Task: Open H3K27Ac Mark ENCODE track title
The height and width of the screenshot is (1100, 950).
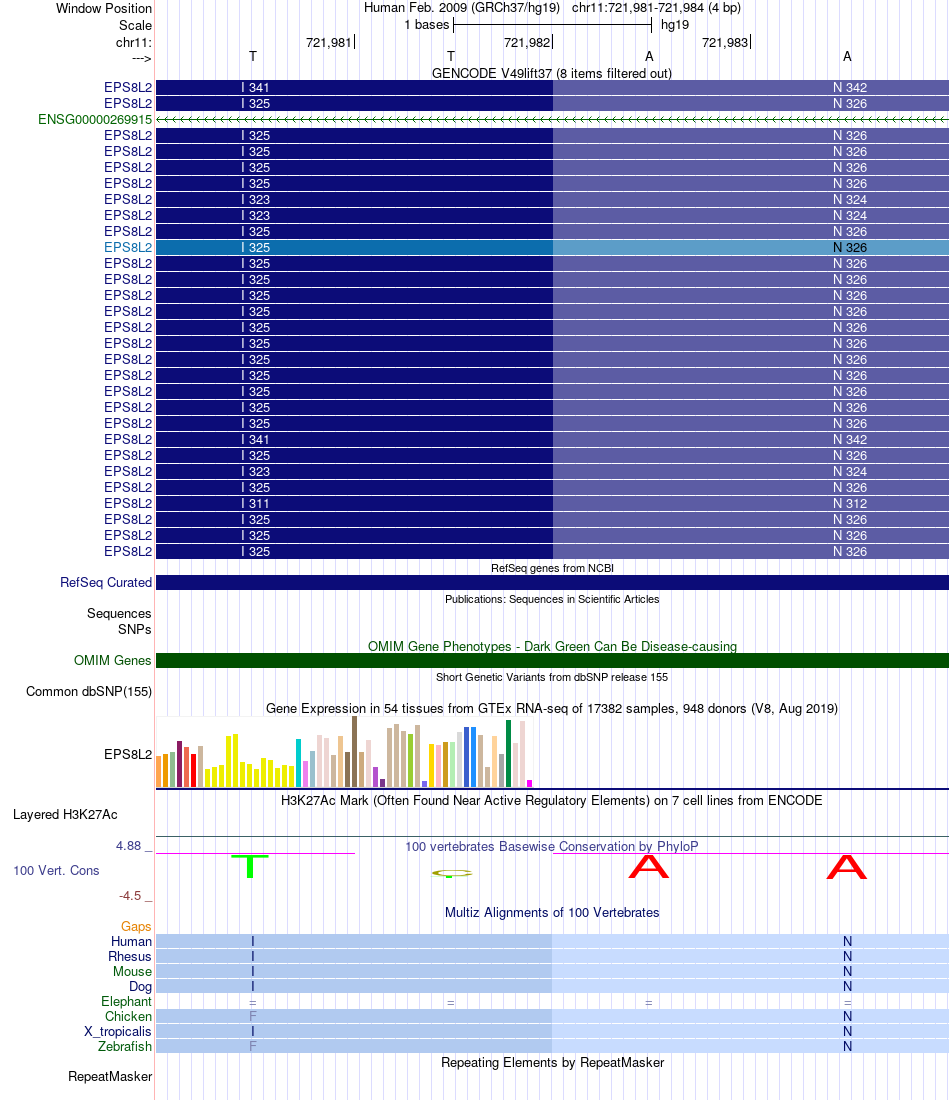Action: click(551, 800)
